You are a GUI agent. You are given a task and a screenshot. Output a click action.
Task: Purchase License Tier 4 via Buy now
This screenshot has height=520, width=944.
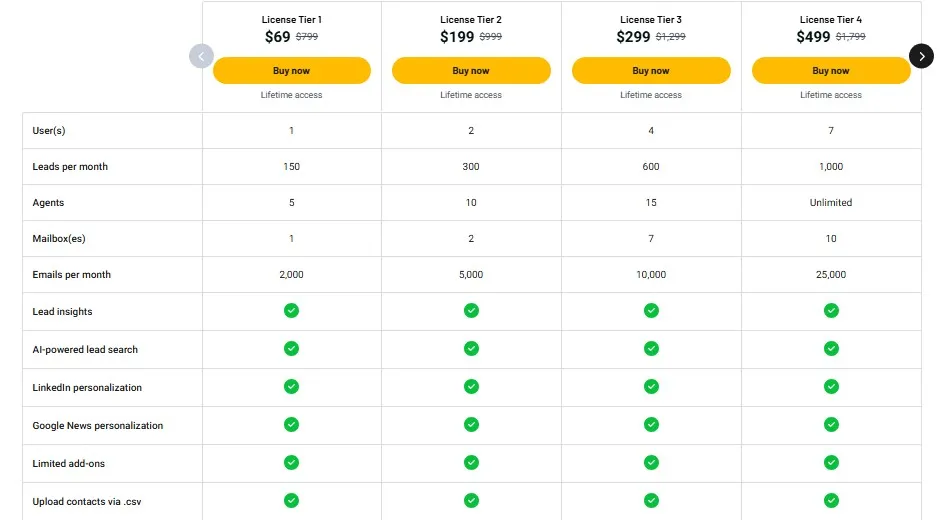pos(831,71)
